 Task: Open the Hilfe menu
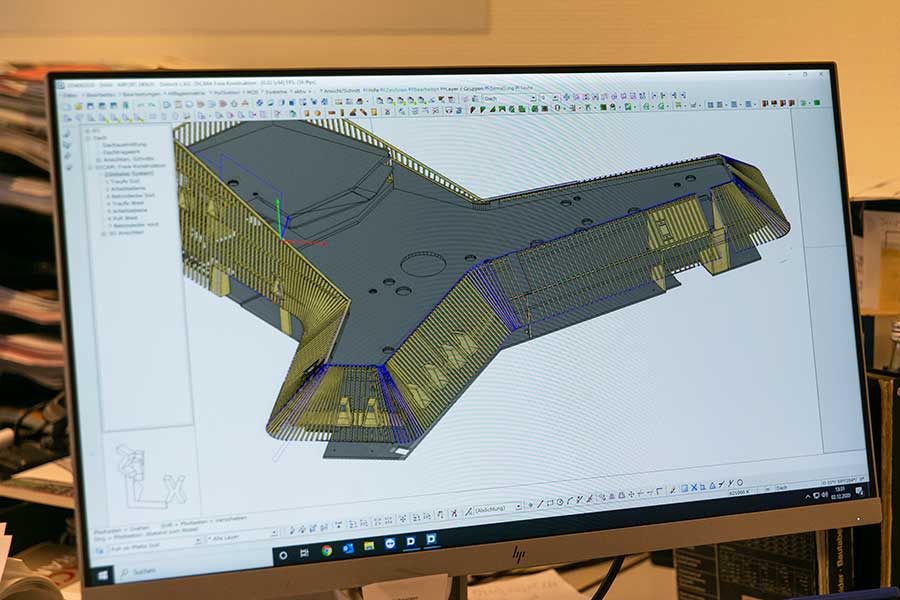point(372,90)
